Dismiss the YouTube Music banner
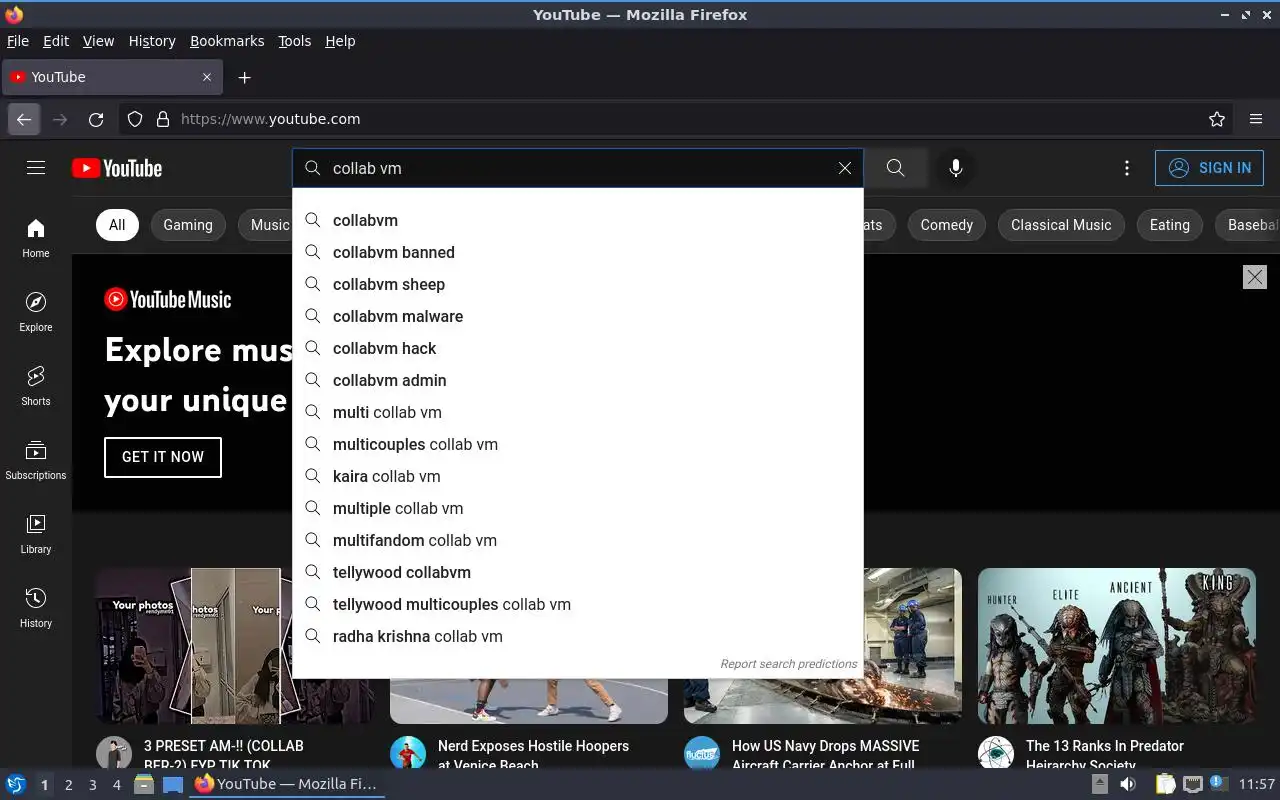The width and height of the screenshot is (1280, 800). tap(1255, 277)
